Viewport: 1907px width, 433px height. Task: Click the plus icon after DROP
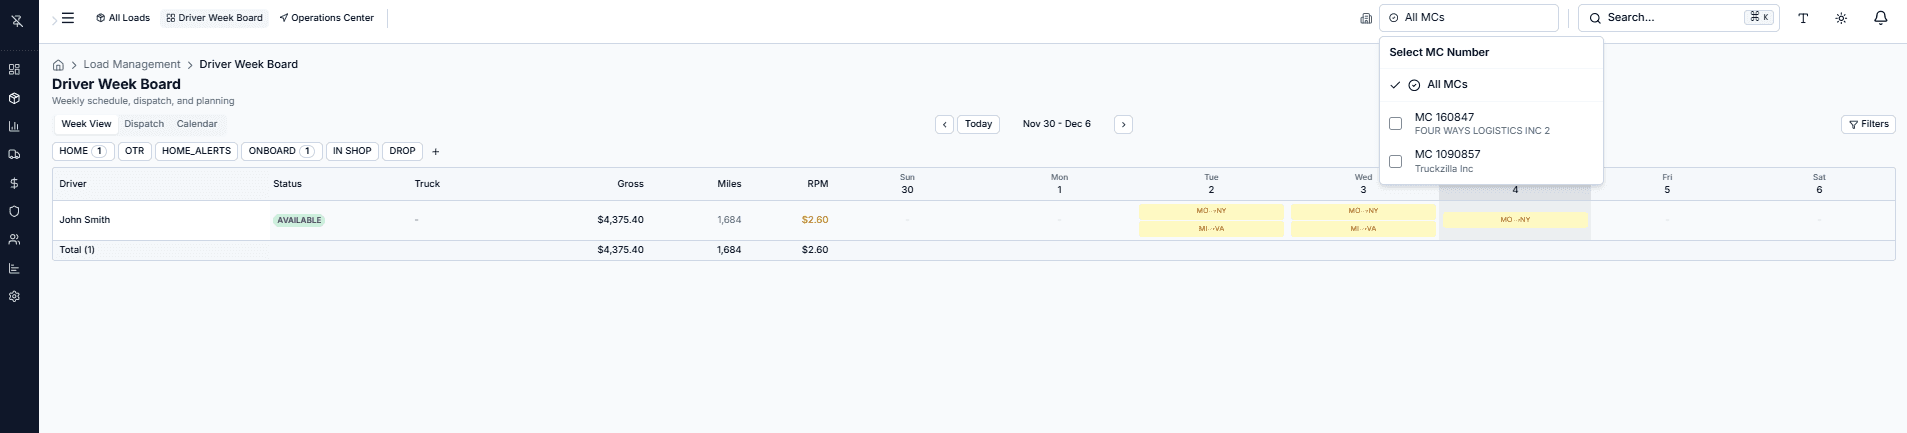point(436,152)
